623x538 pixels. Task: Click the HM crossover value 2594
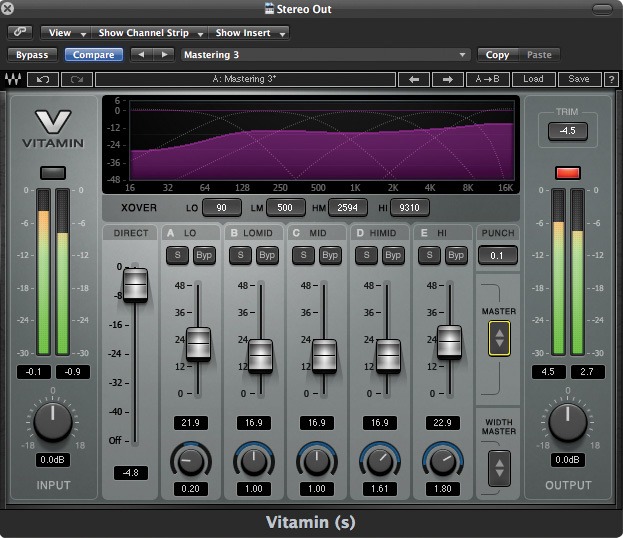click(347, 207)
